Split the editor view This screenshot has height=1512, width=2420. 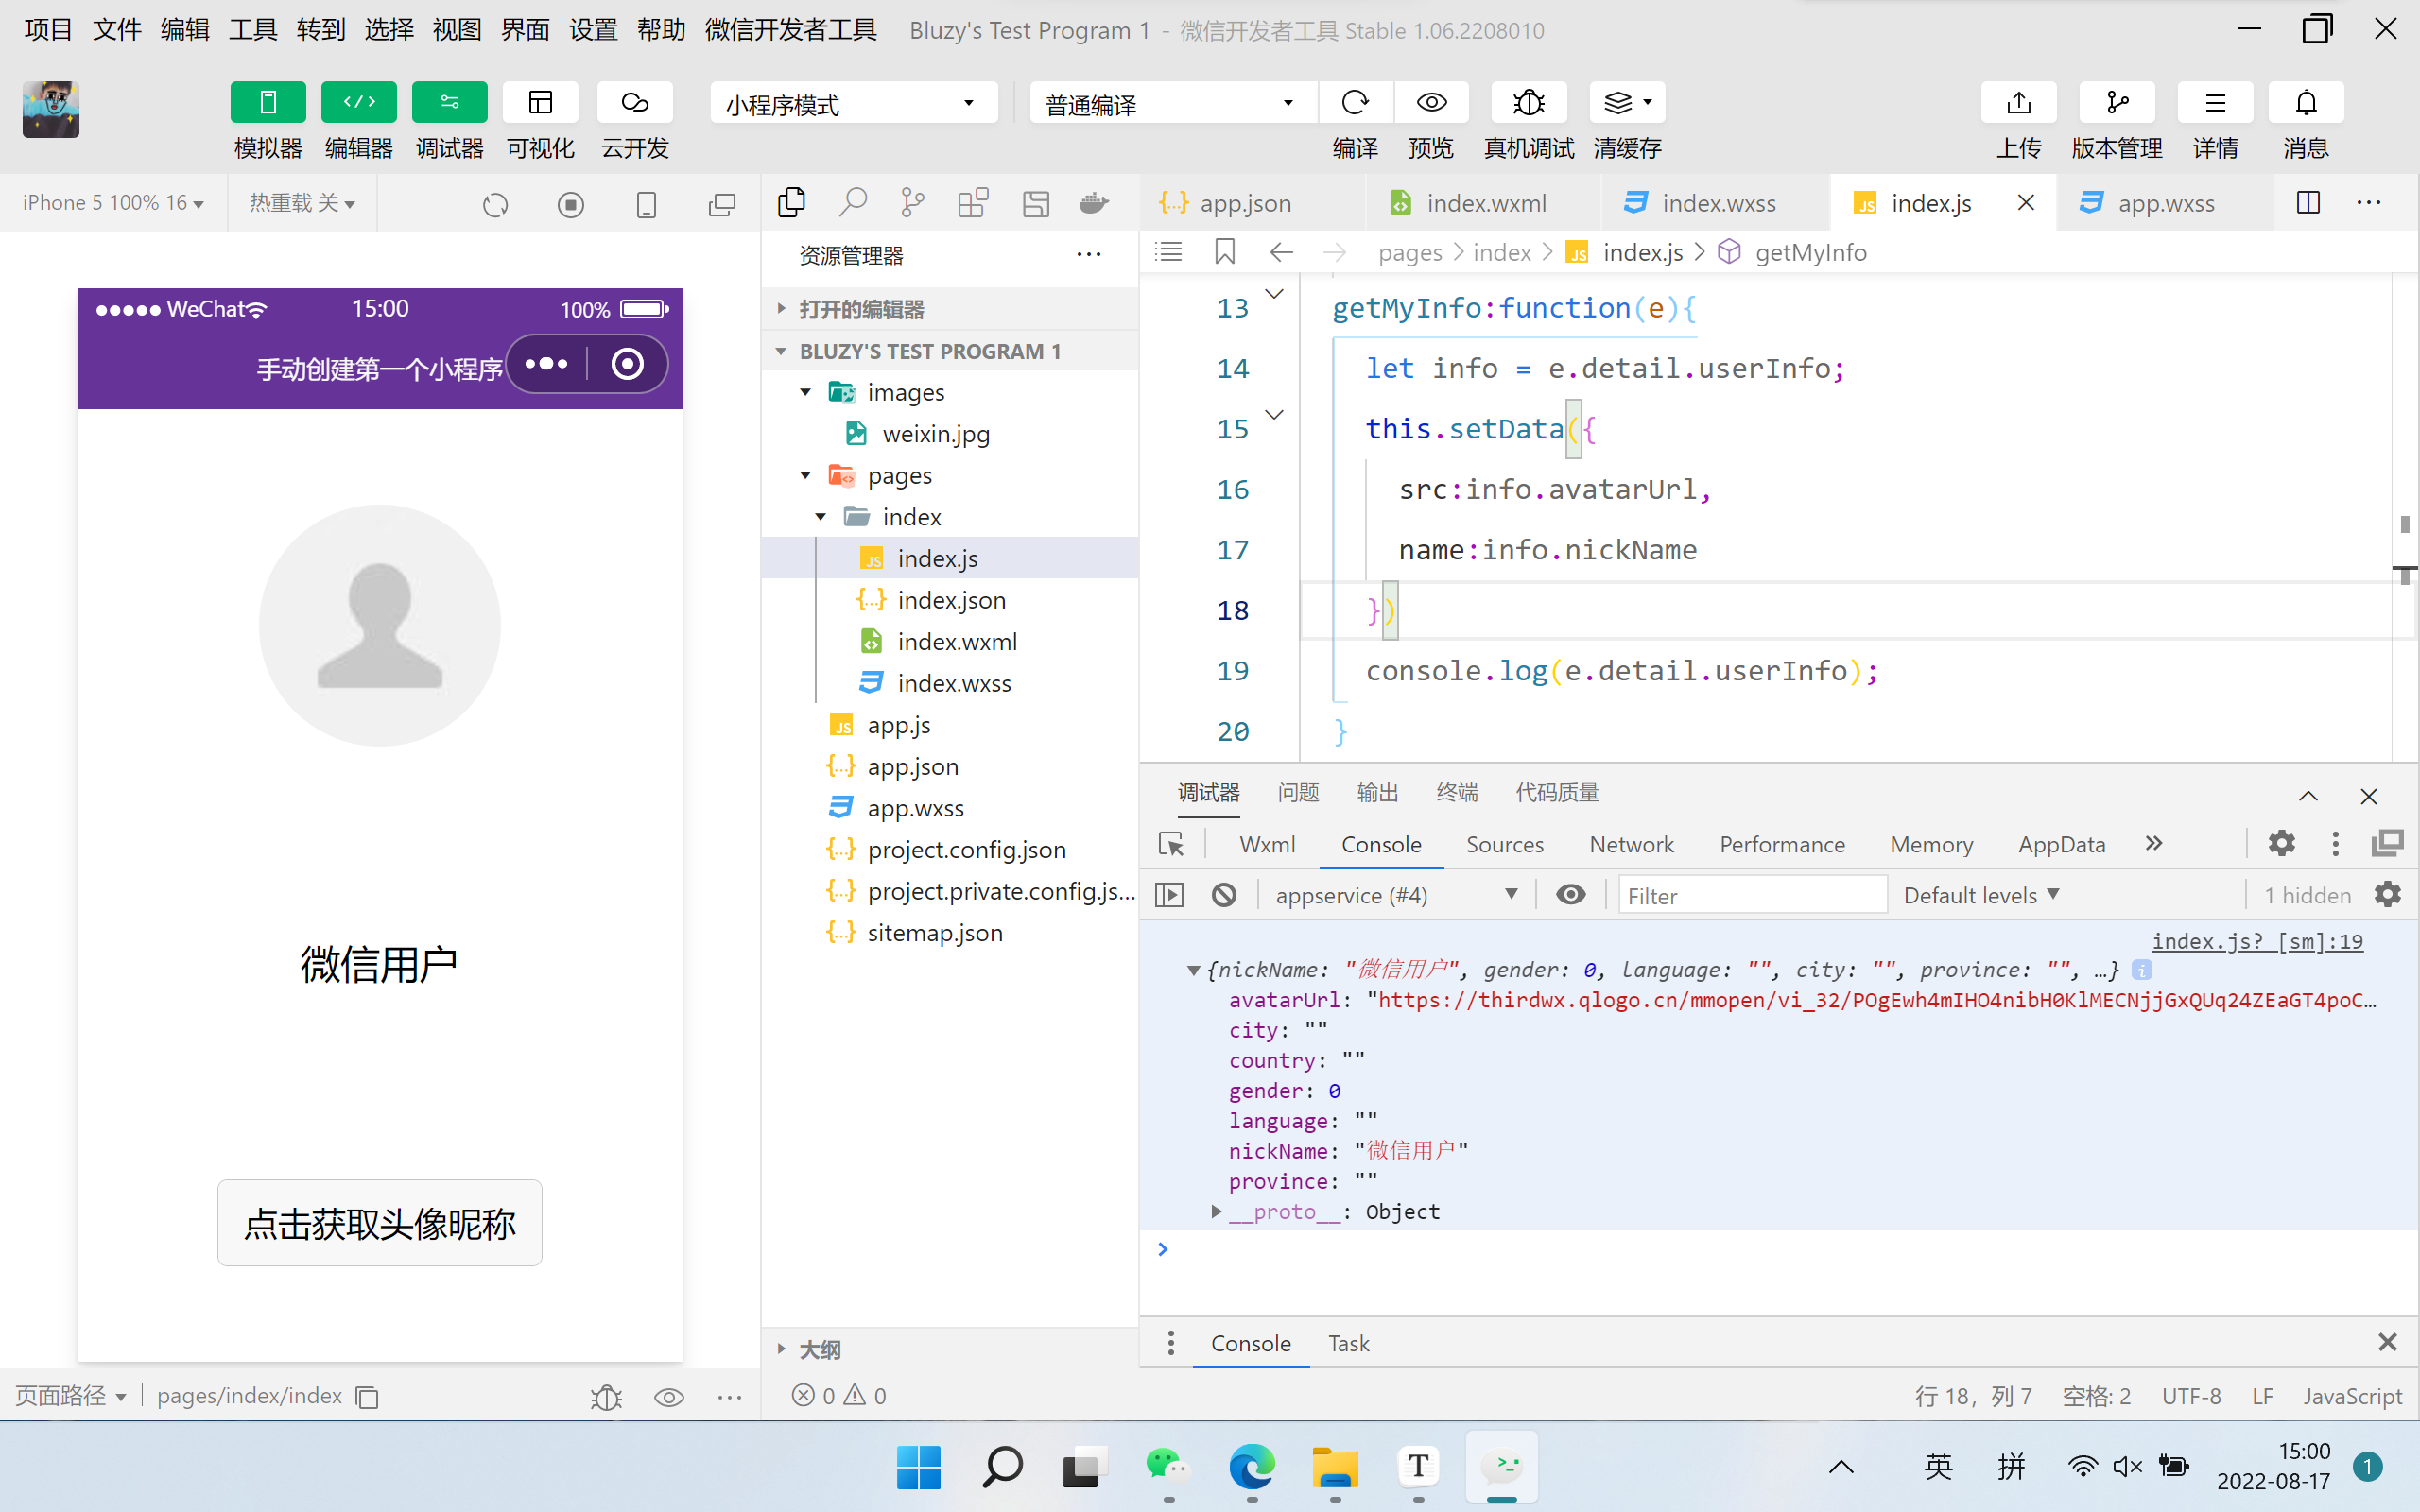point(2308,203)
